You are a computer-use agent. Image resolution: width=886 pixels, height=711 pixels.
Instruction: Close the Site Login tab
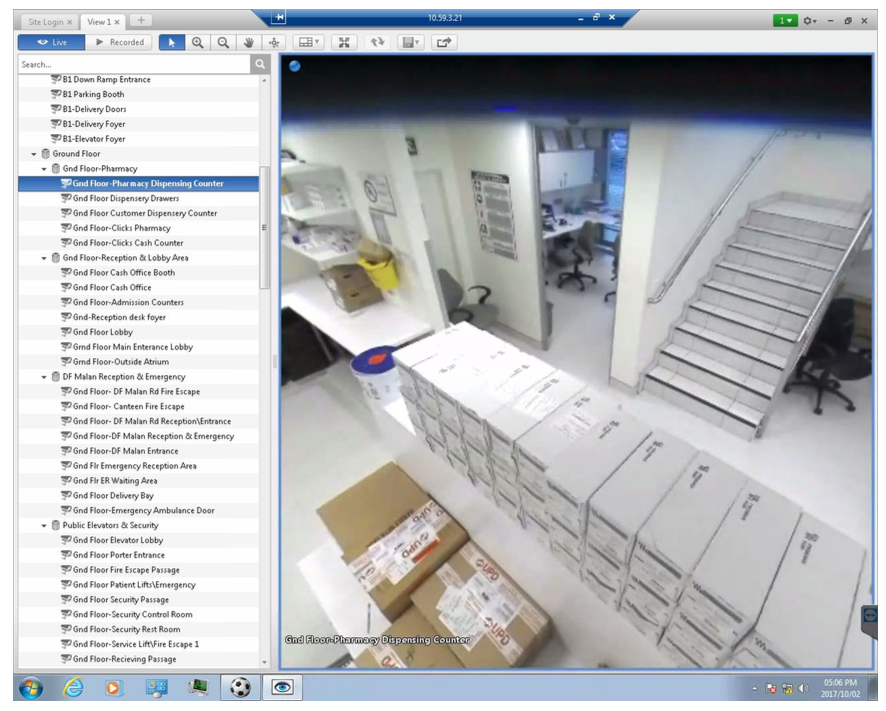[70, 22]
